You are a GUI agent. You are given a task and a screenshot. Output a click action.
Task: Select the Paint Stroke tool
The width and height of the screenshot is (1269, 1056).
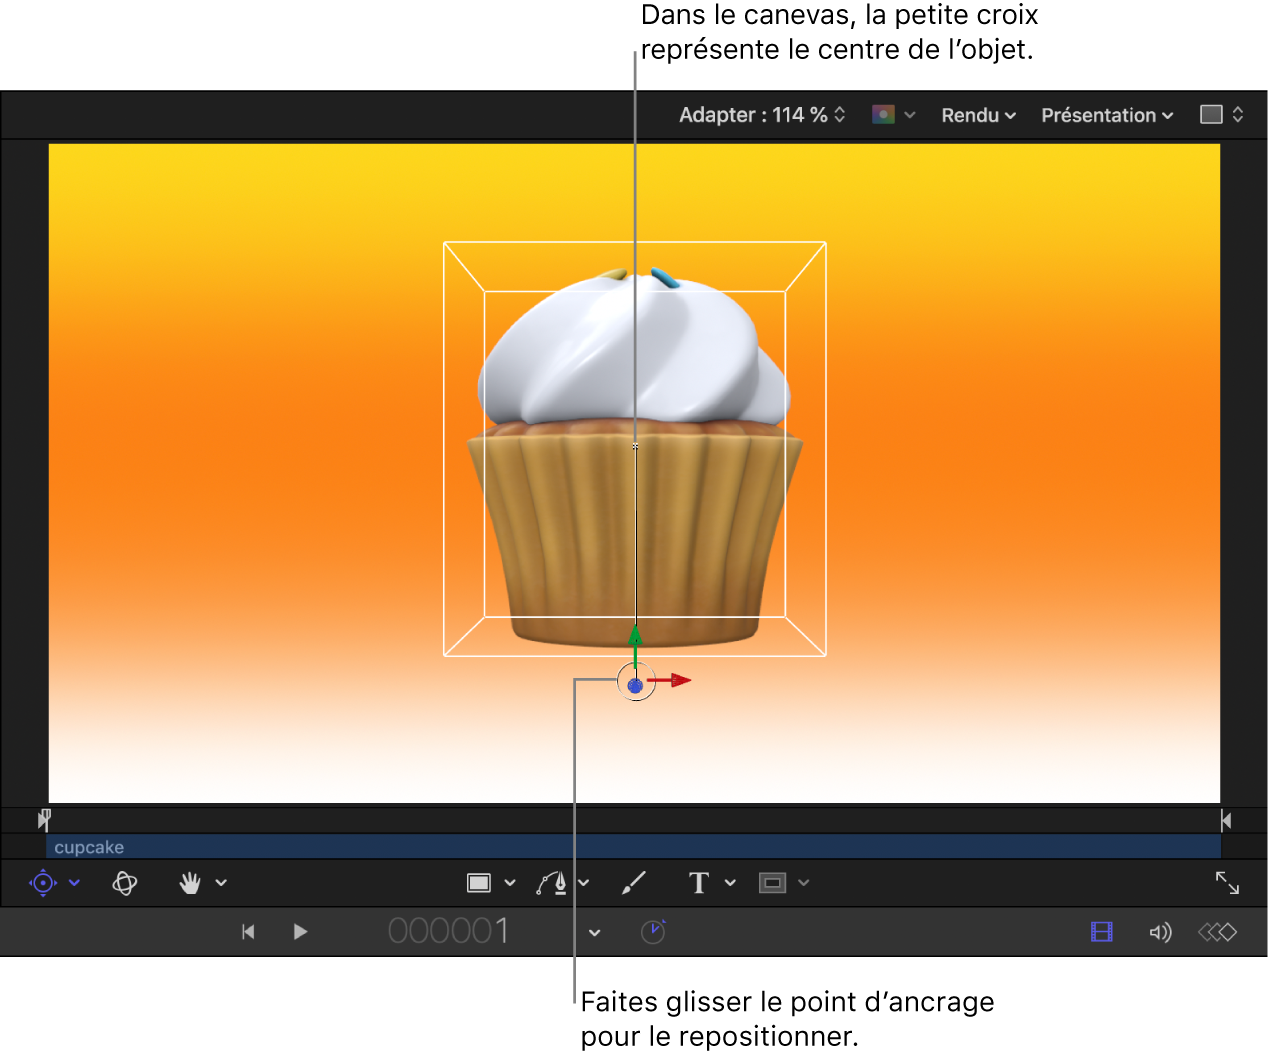coord(635,882)
